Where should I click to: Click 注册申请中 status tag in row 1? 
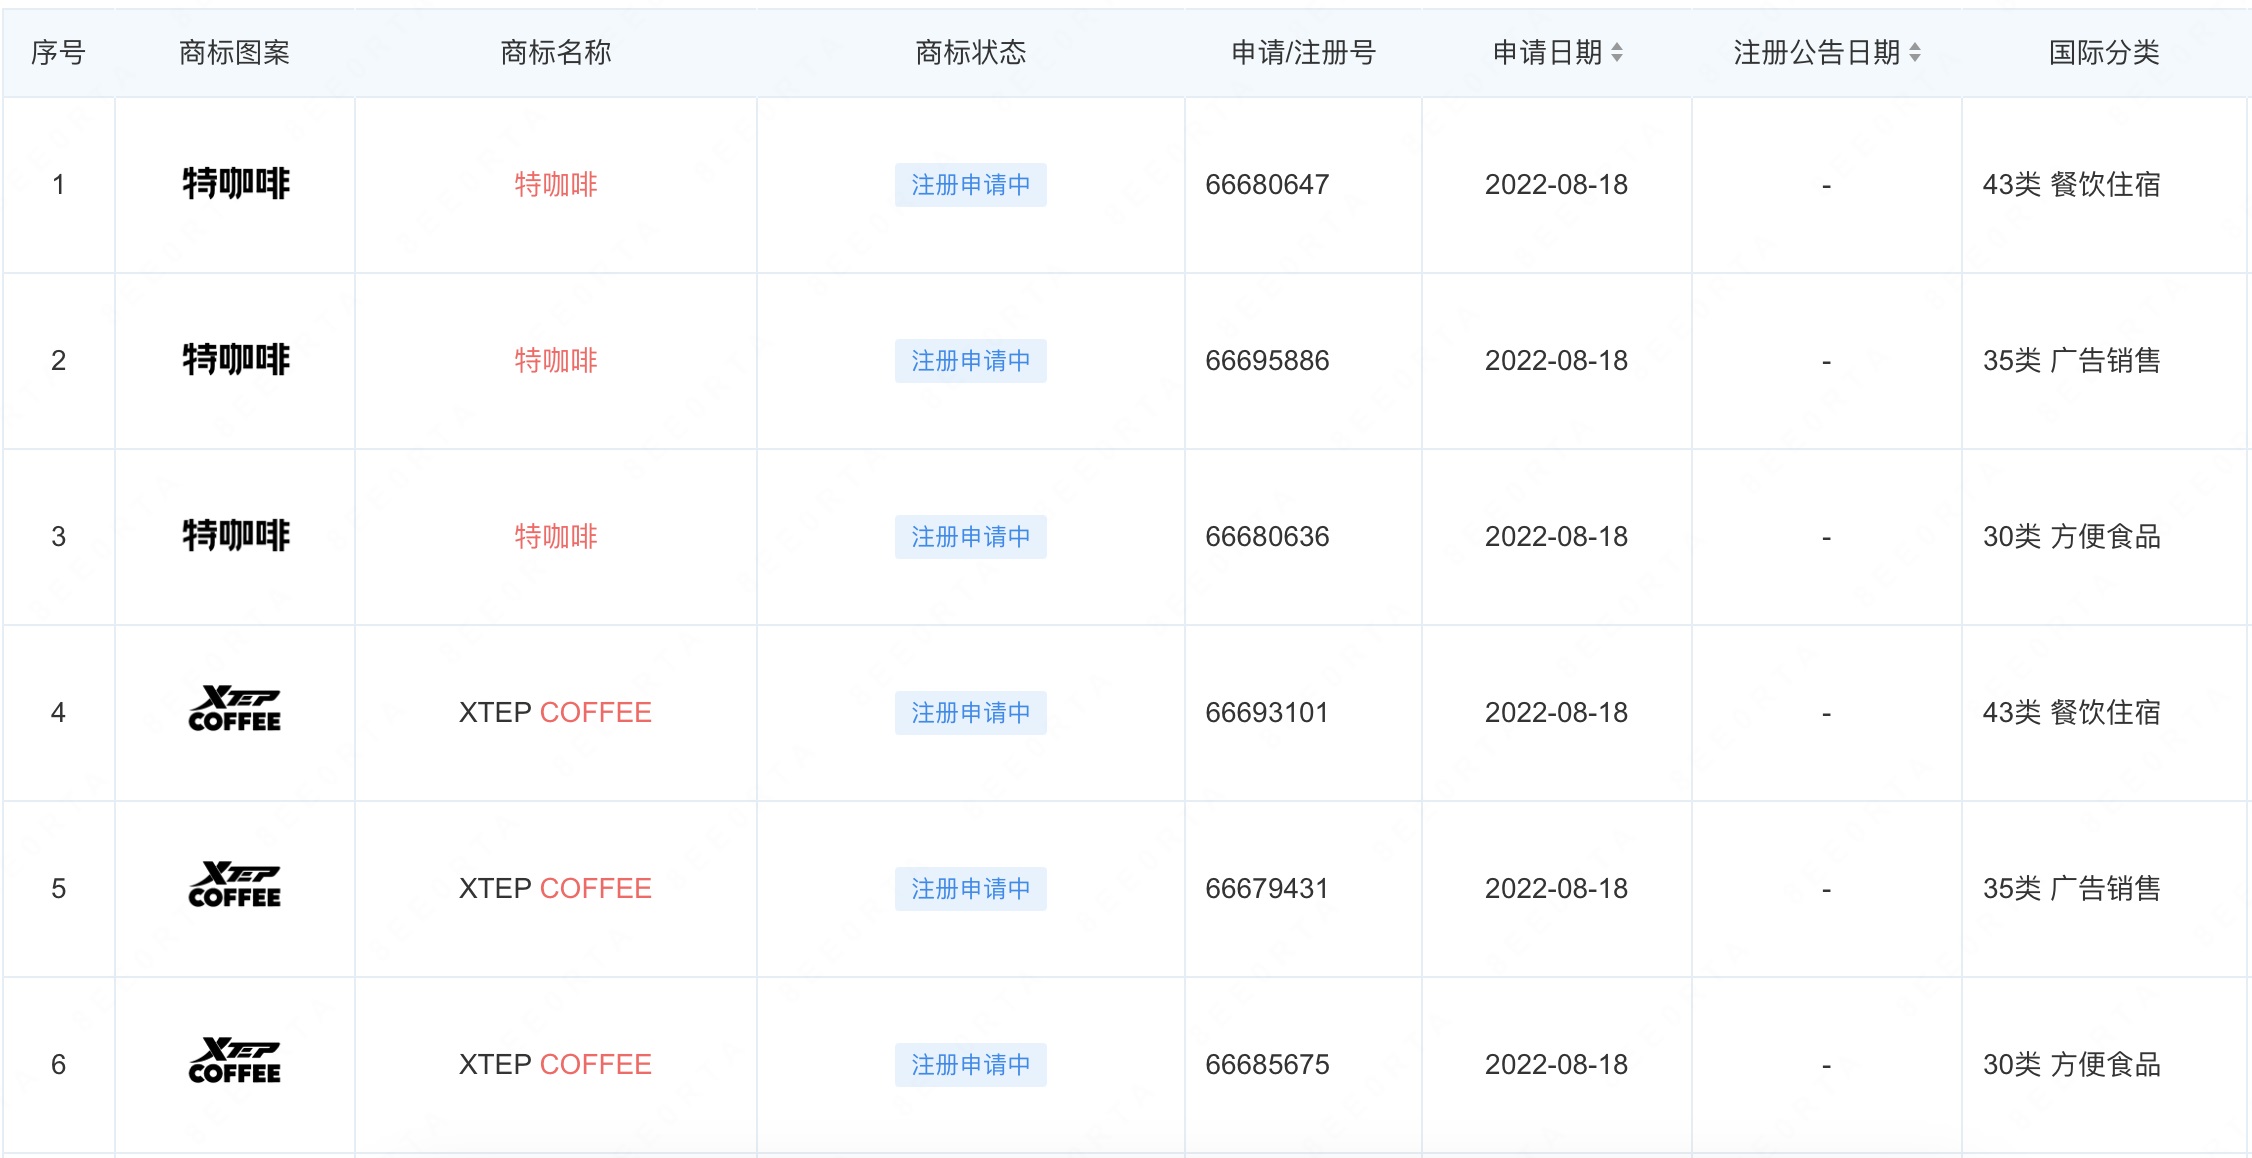click(970, 185)
